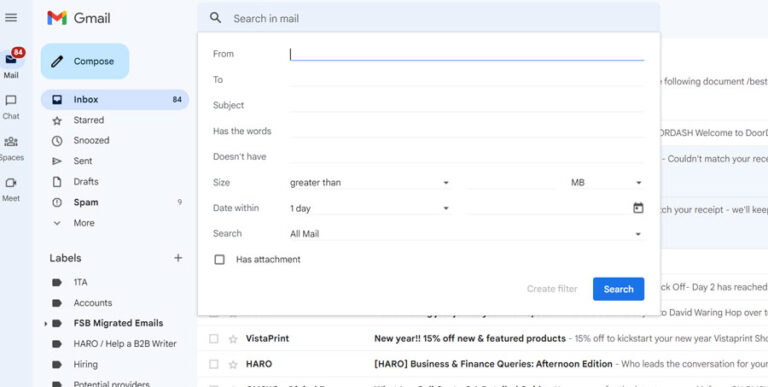The height and width of the screenshot is (387, 768).
Task: Open the Drafts folder
Action: tap(115, 182)
